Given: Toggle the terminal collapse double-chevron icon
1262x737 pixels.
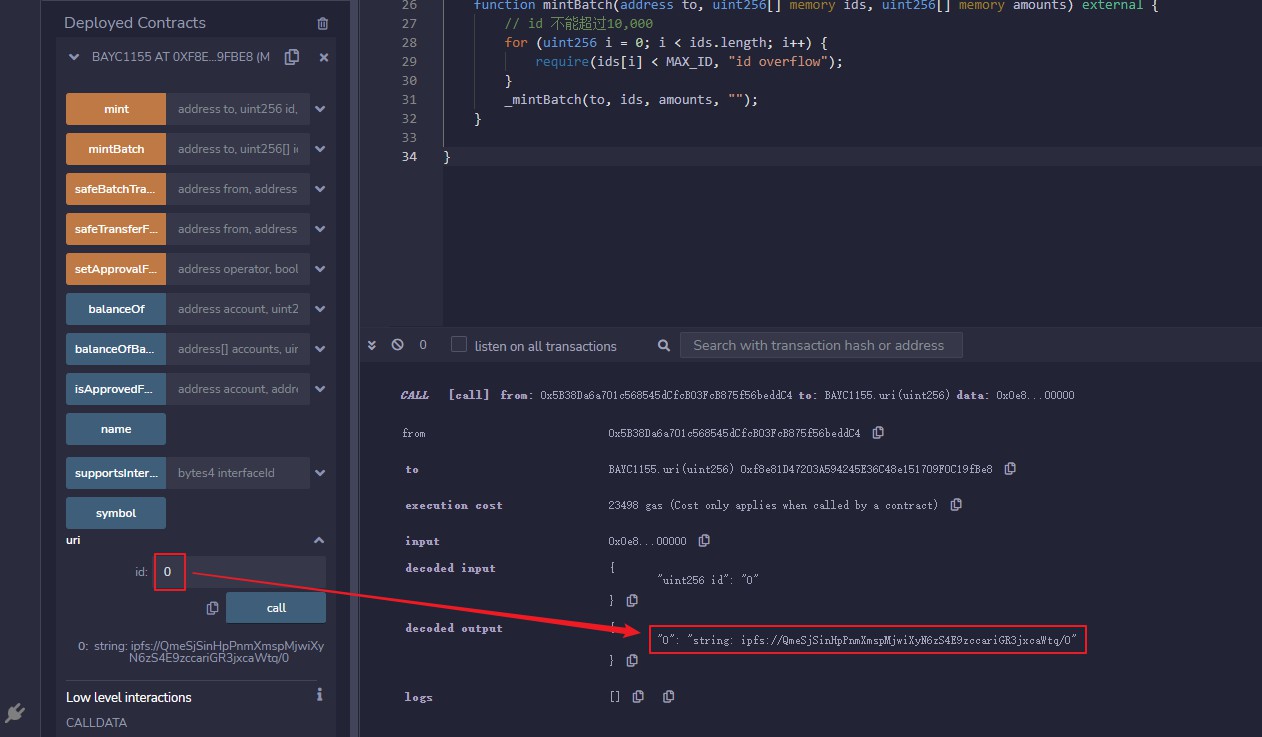Looking at the screenshot, I should (372, 345).
